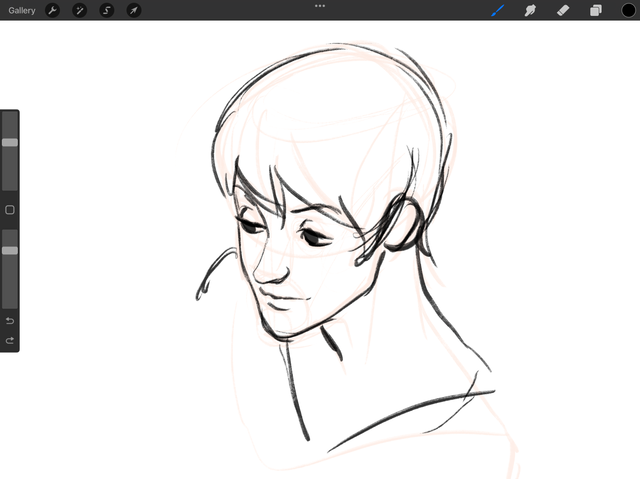Redo the last undone stroke
The height and width of the screenshot is (479, 640).
[10, 340]
